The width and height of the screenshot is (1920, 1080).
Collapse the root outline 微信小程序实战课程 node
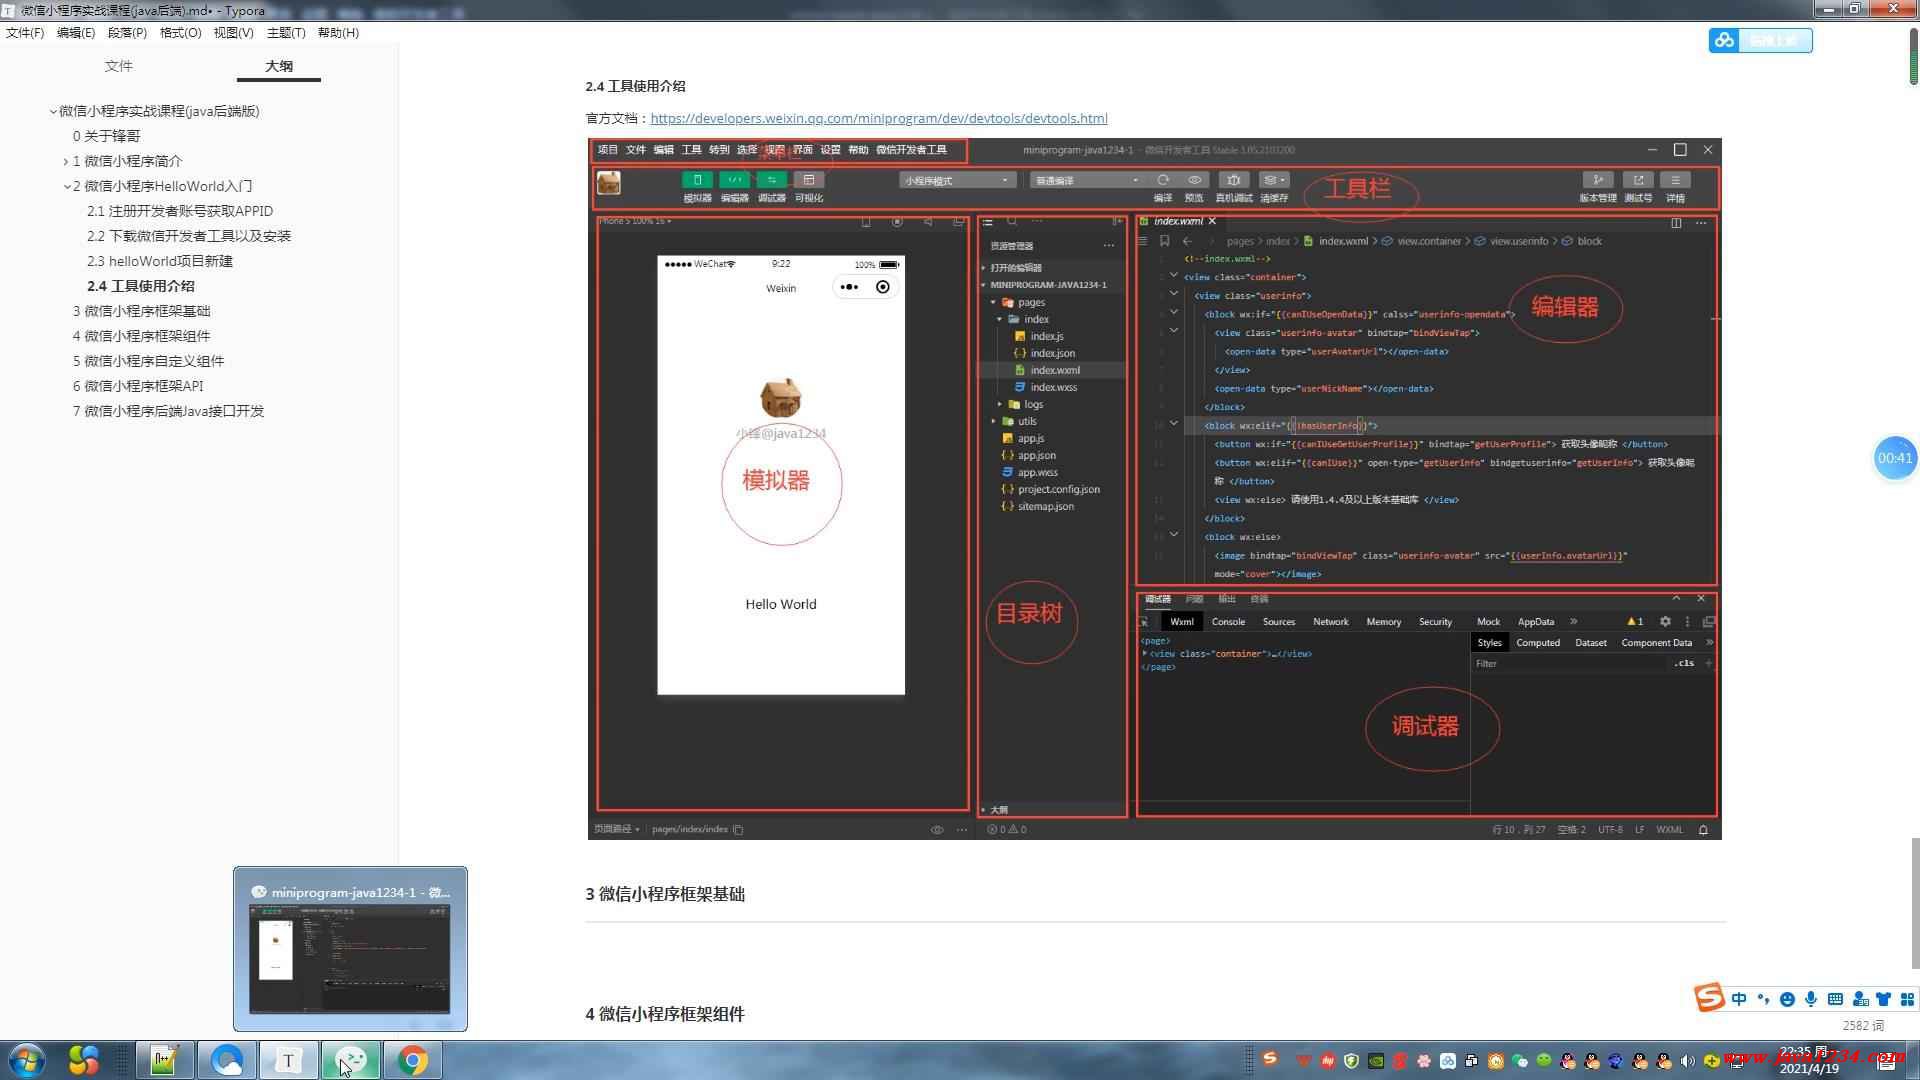click(53, 111)
